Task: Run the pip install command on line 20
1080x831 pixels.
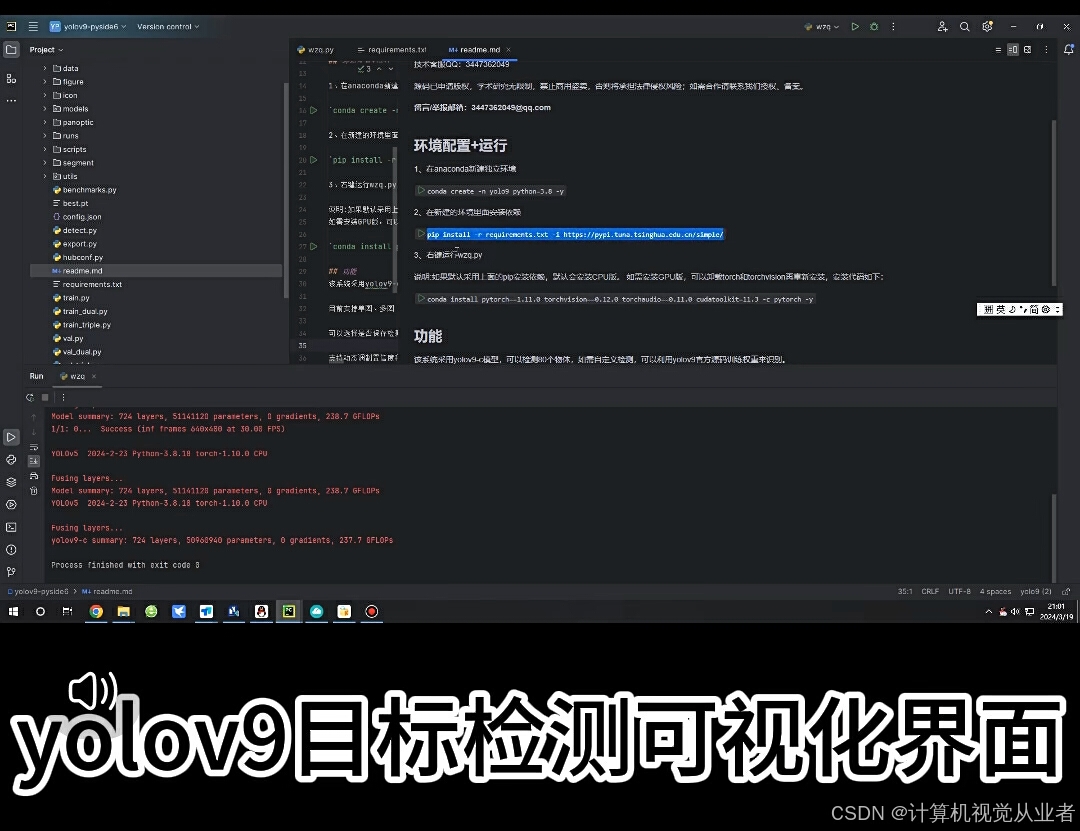Action: 313,160
